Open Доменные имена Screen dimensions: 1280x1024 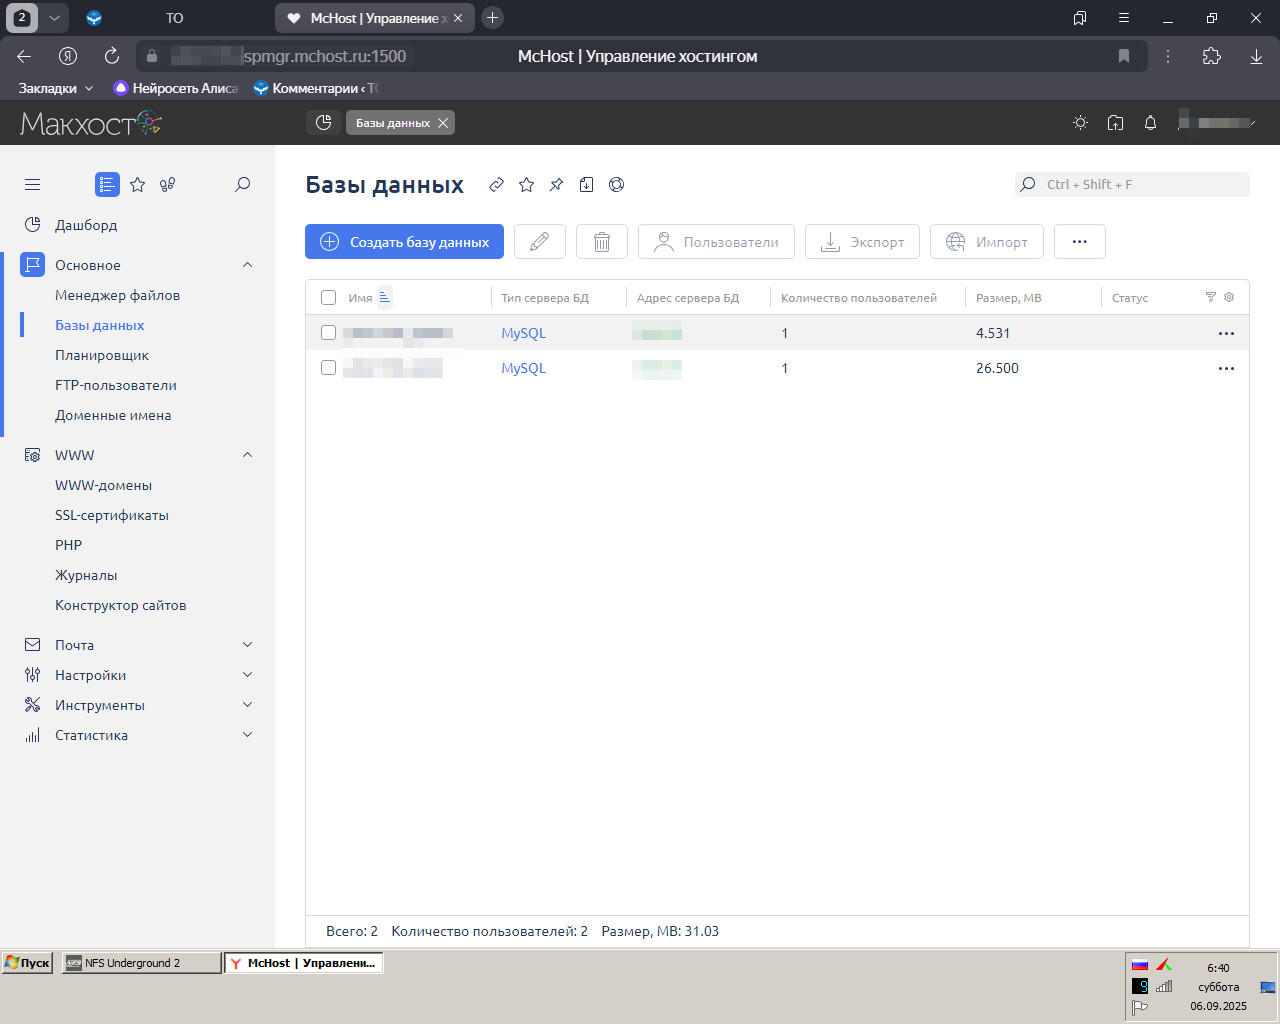pos(113,415)
